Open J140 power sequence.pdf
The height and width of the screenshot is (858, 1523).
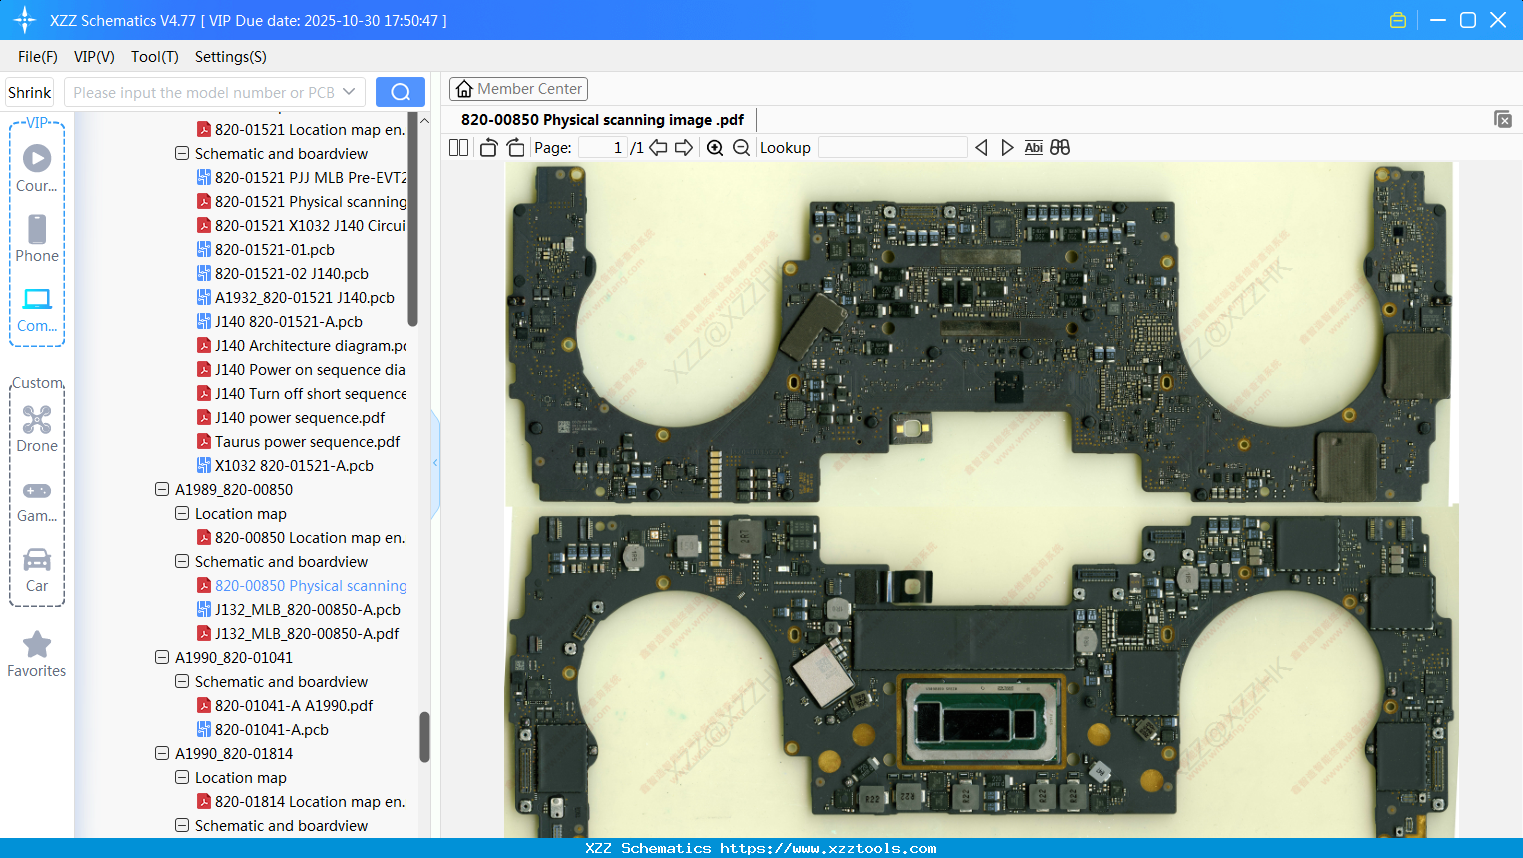pyautogui.click(x=290, y=418)
